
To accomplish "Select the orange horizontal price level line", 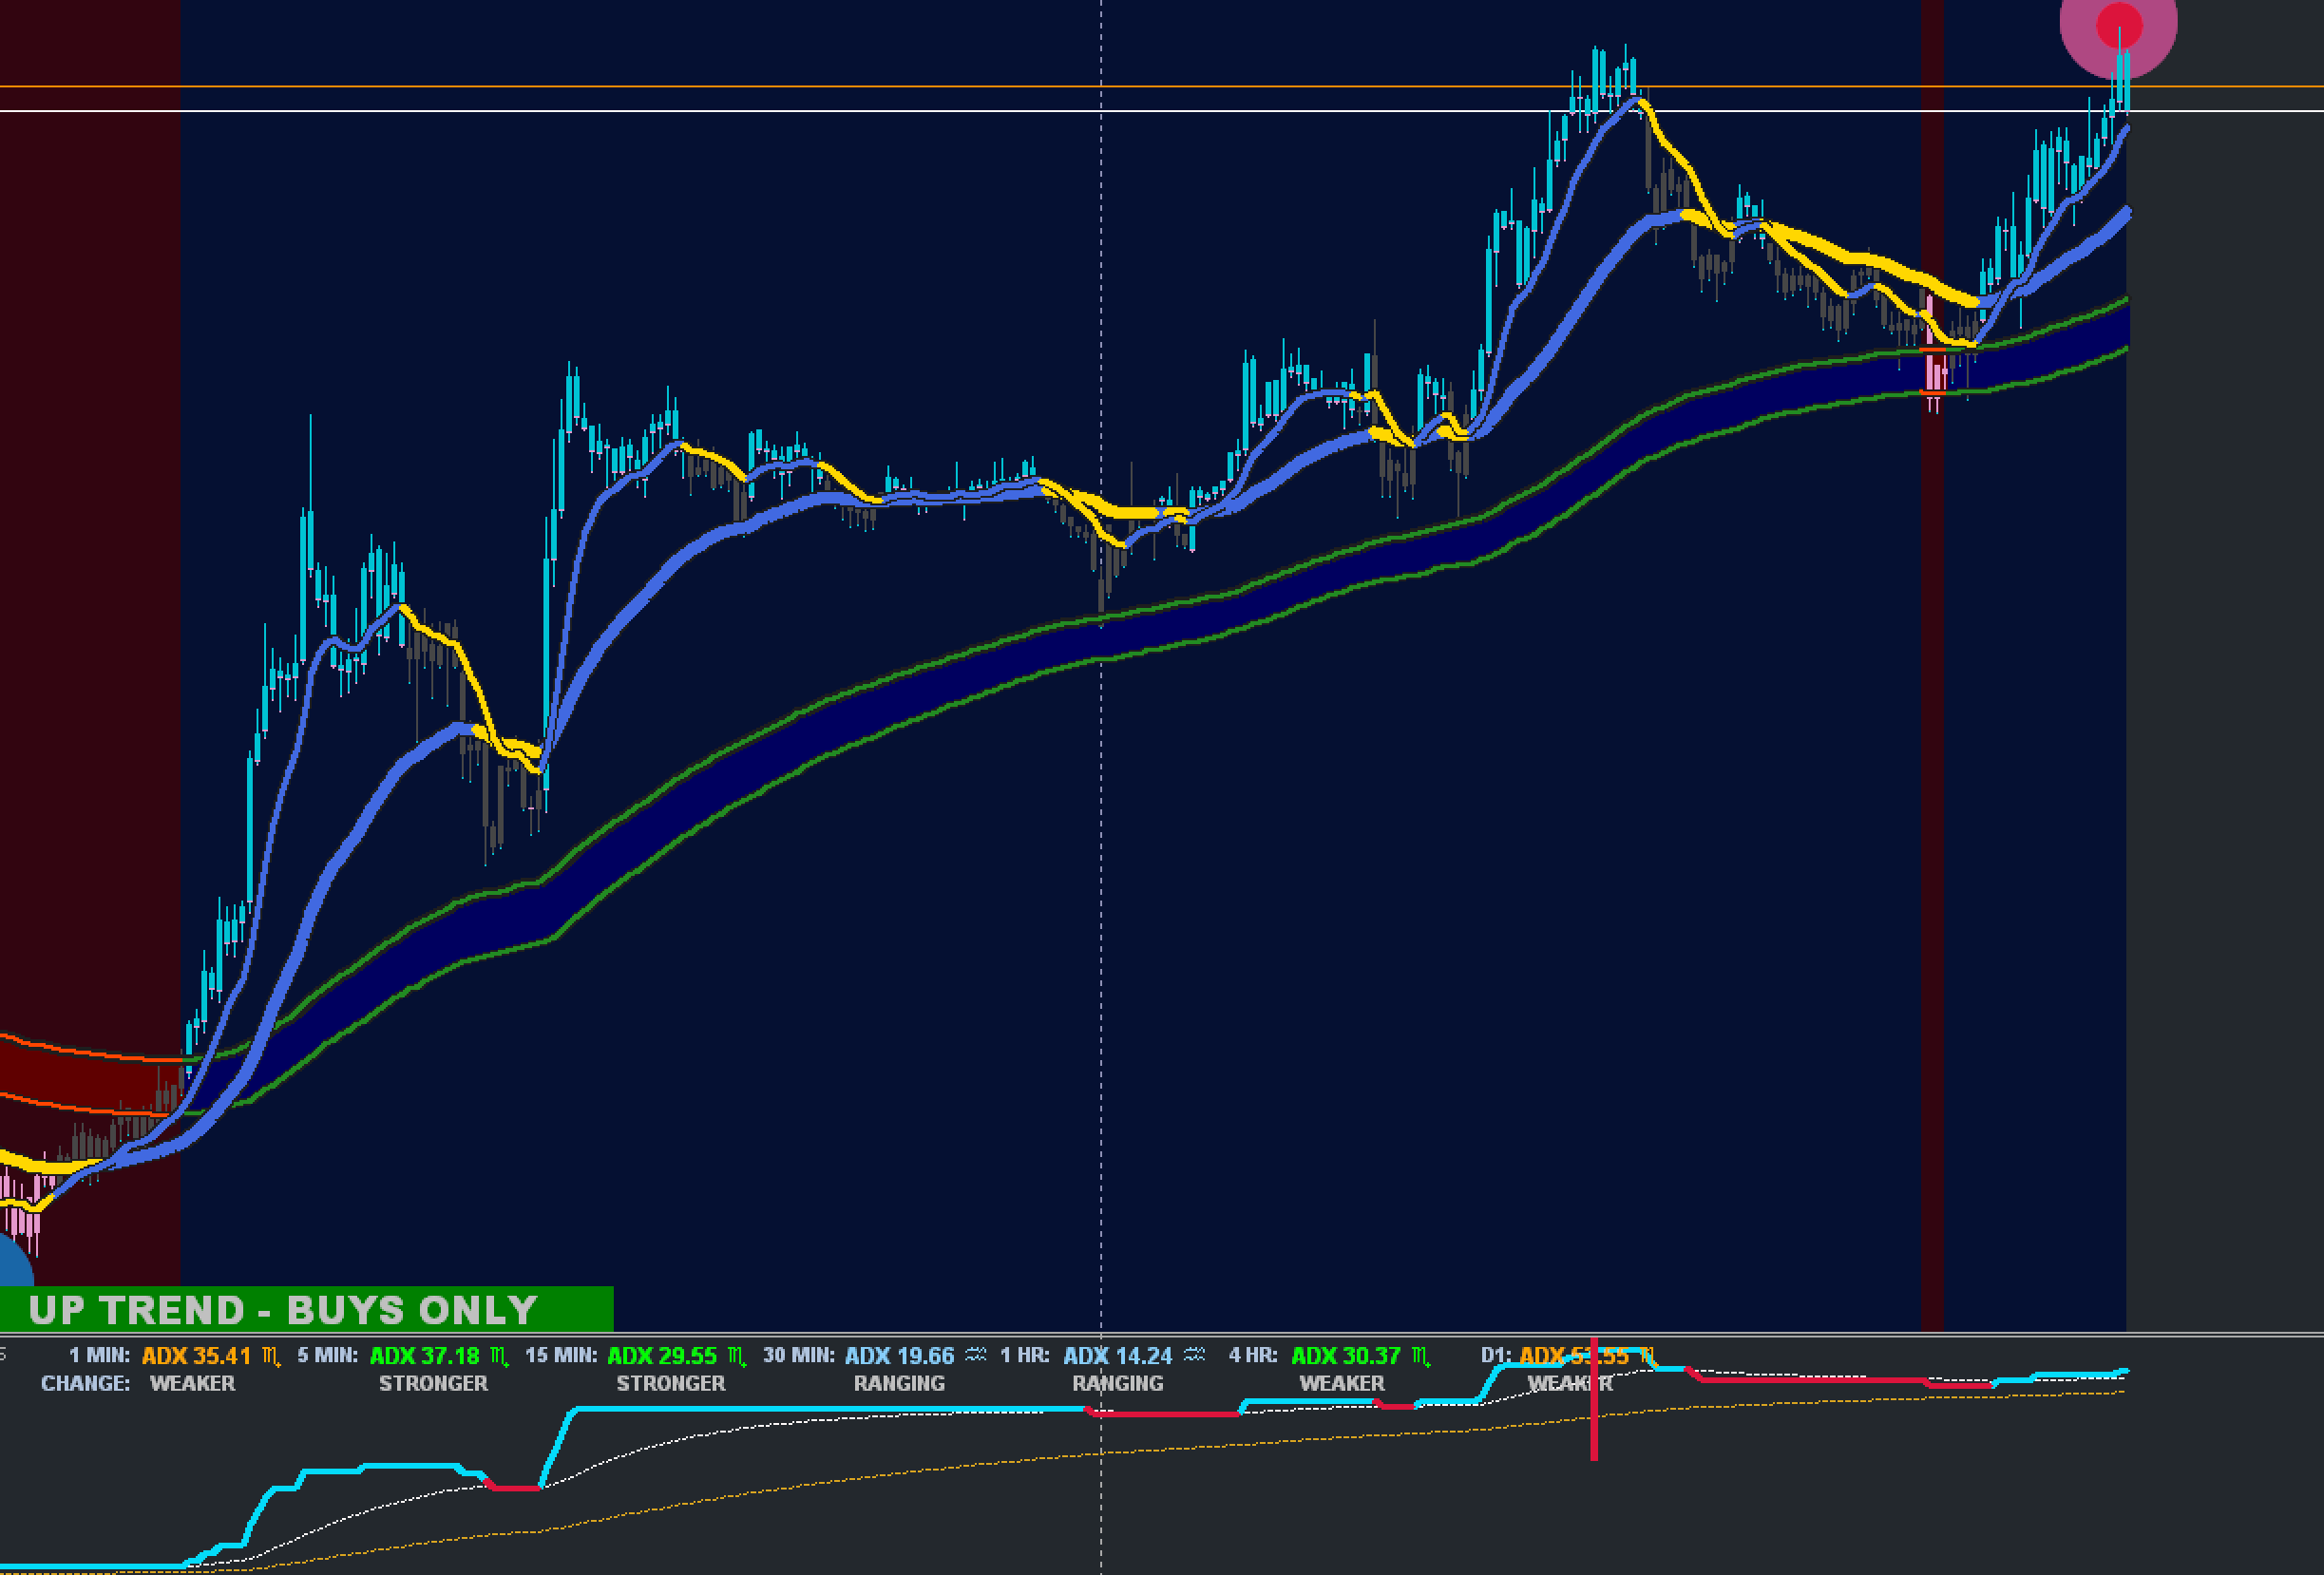I will tap(1162, 87).
